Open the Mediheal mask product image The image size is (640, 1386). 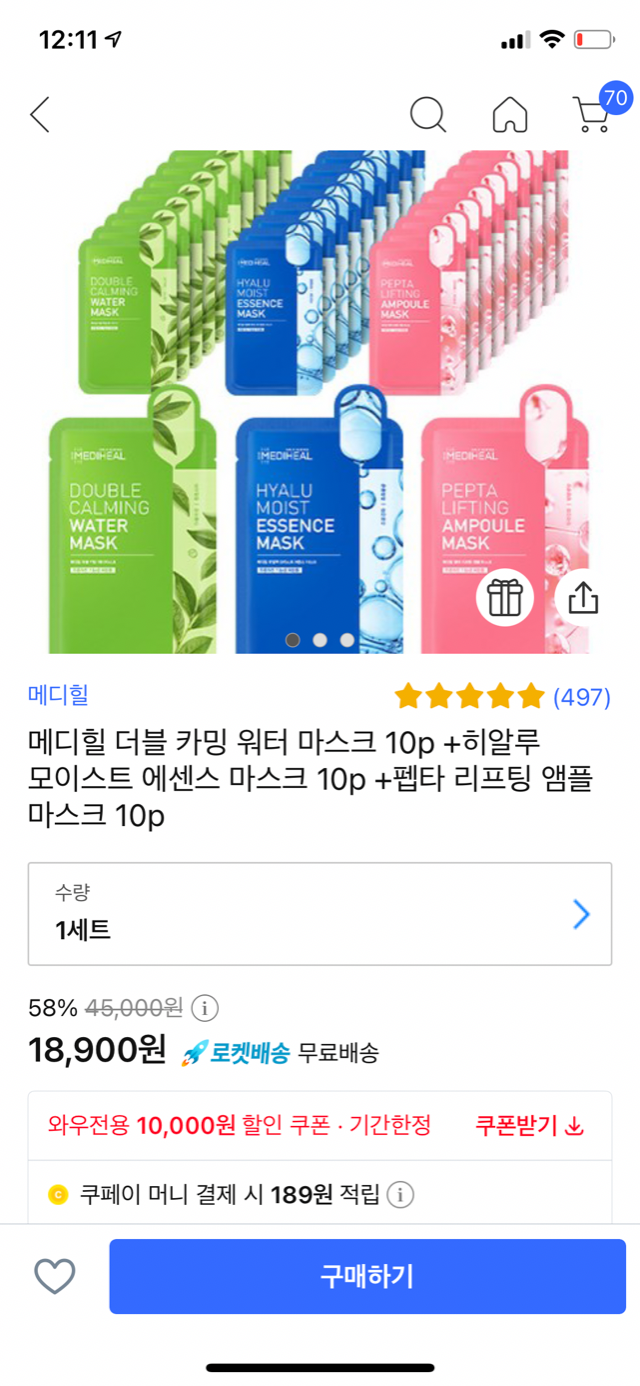click(x=320, y=402)
